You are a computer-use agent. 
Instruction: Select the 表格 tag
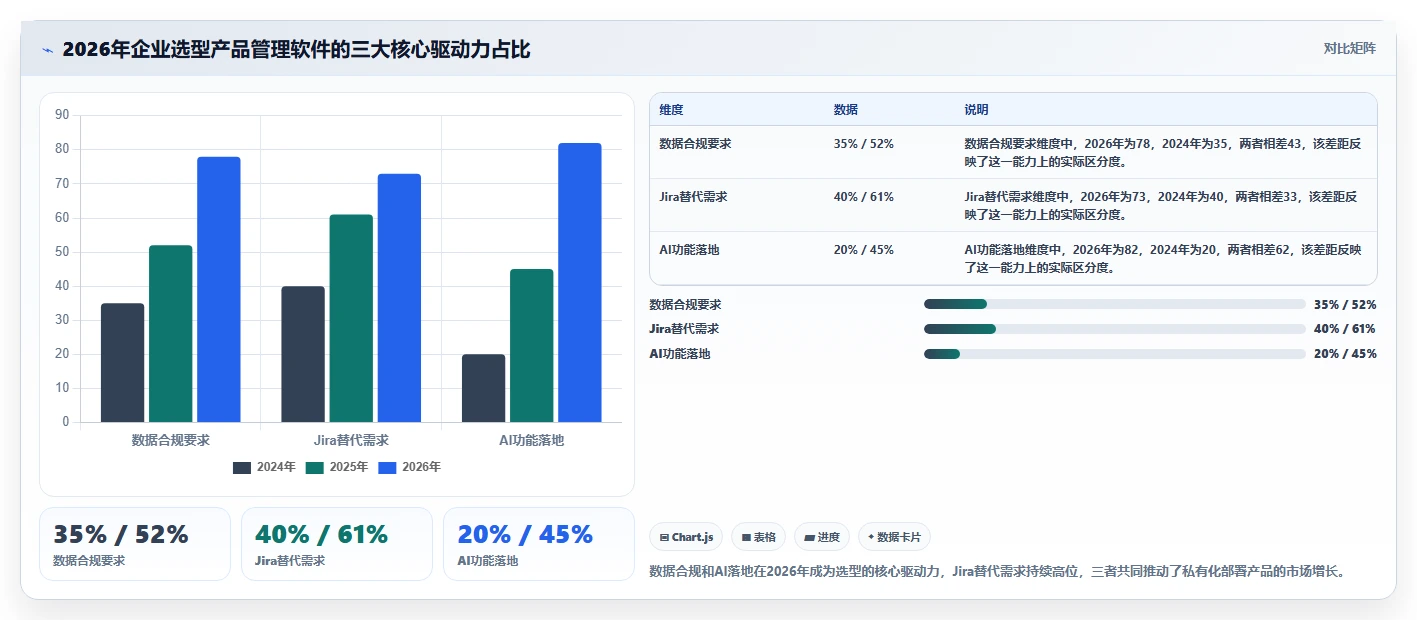759,537
